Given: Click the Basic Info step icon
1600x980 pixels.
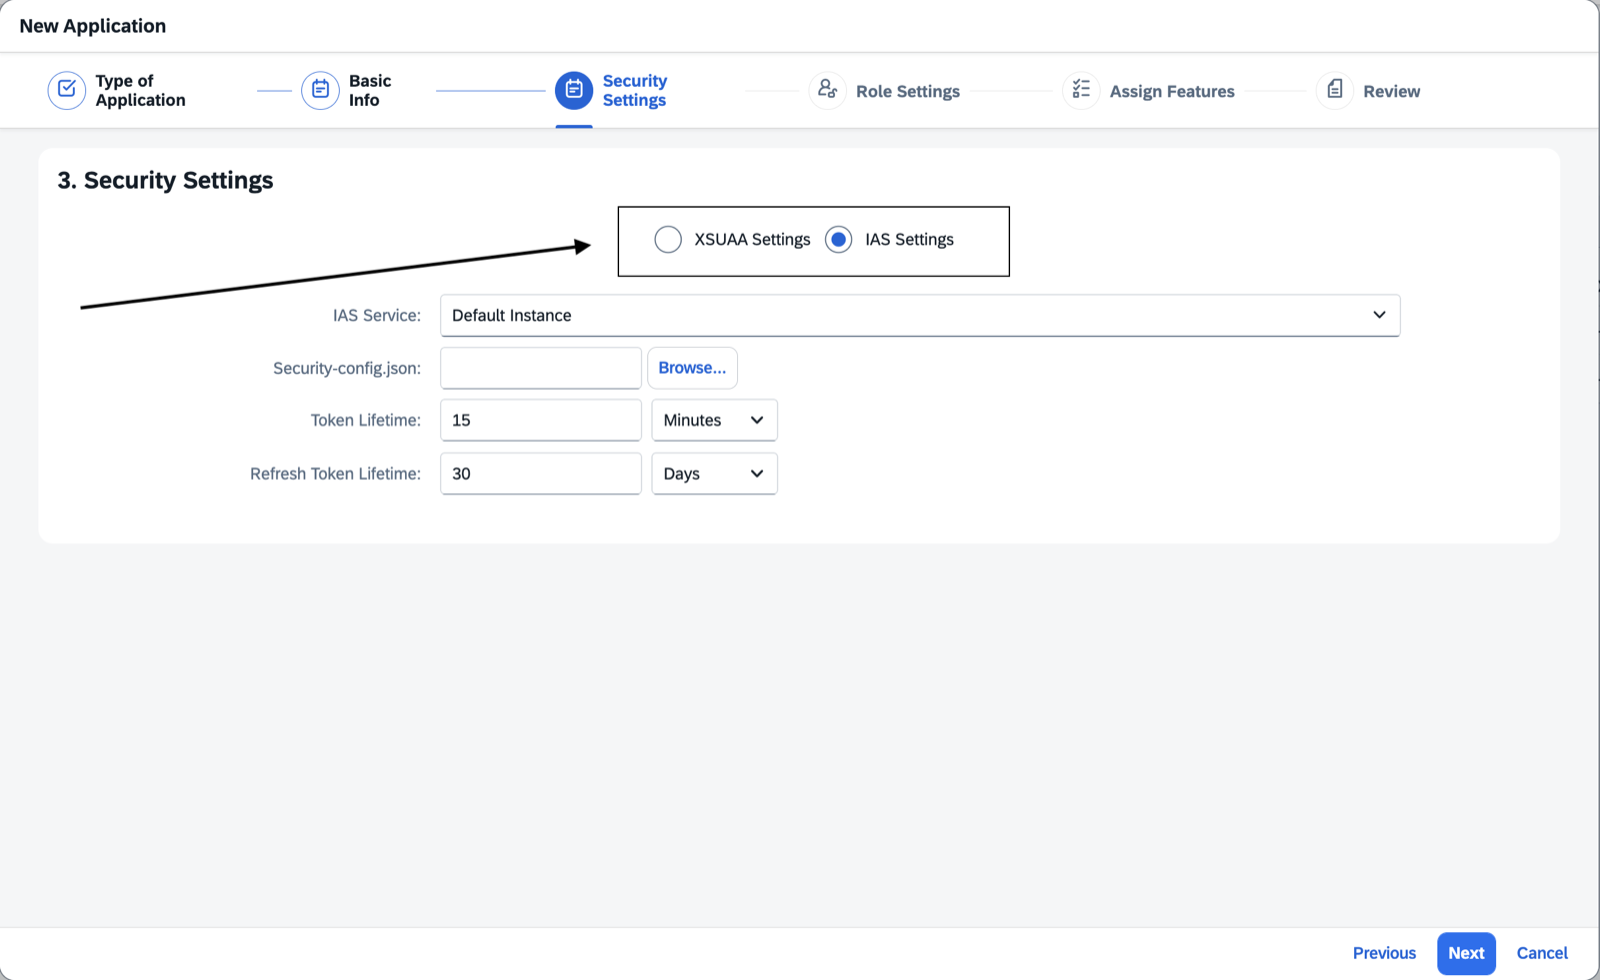Looking at the screenshot, I should 320,90.
